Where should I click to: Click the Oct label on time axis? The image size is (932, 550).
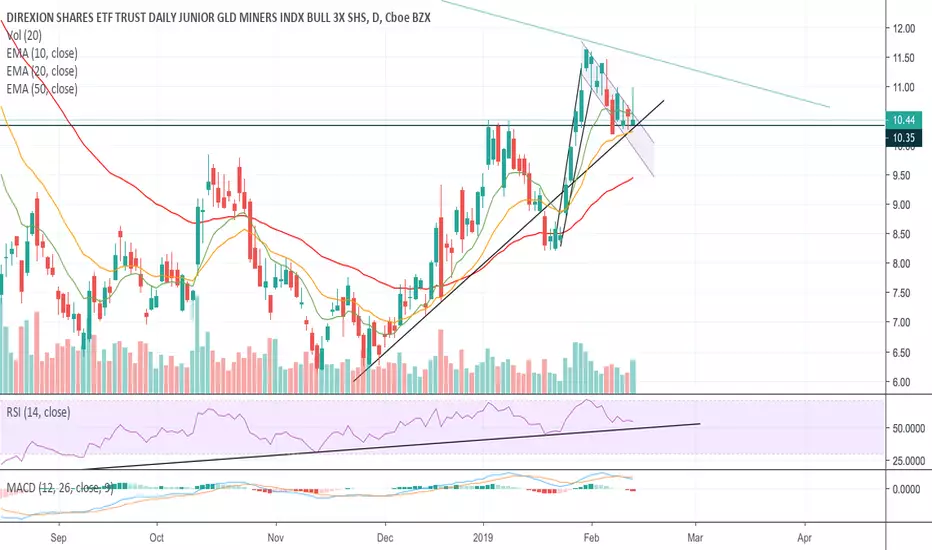157,538
